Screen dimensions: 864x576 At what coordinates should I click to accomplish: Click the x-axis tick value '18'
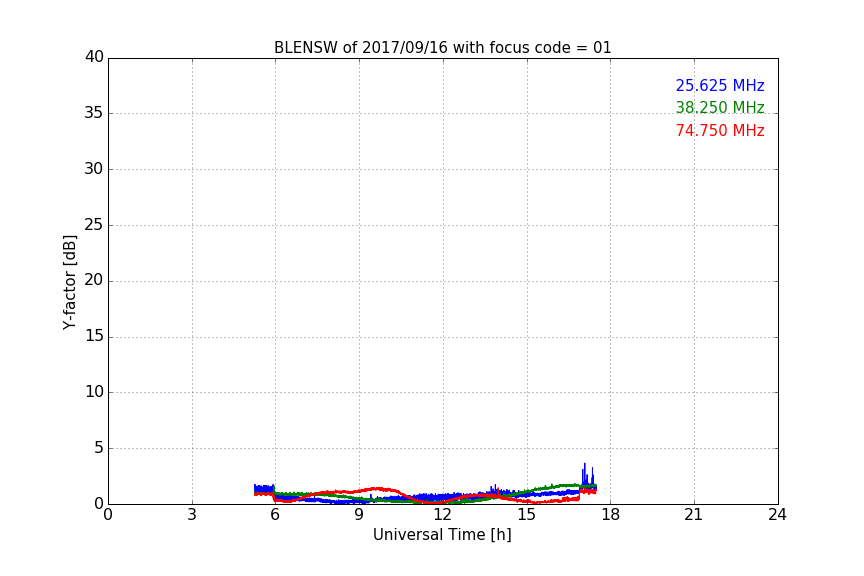click(x=611, y=515)
